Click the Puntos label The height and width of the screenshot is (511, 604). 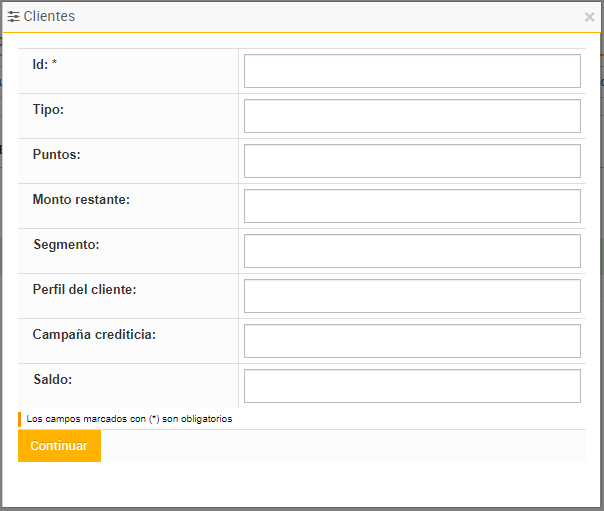tap(56, 154)
